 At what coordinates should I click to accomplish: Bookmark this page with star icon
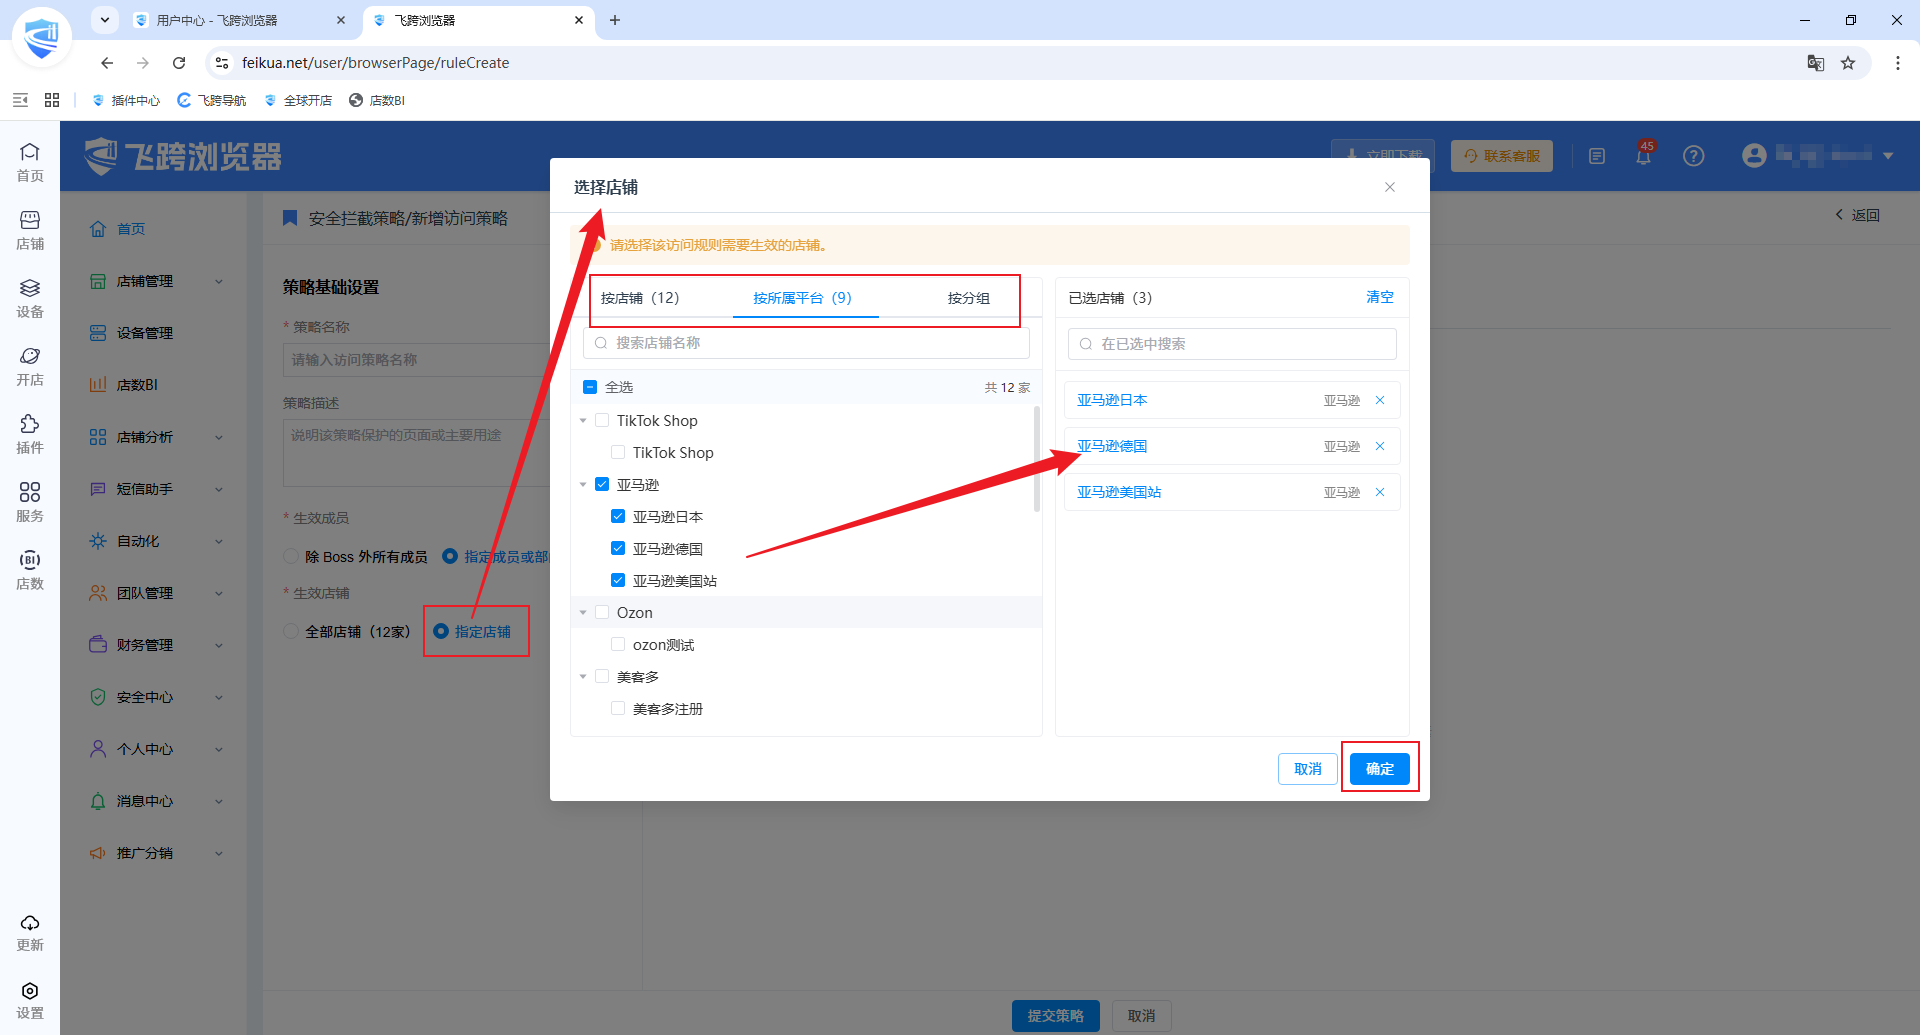click(x=1848, y=63)
